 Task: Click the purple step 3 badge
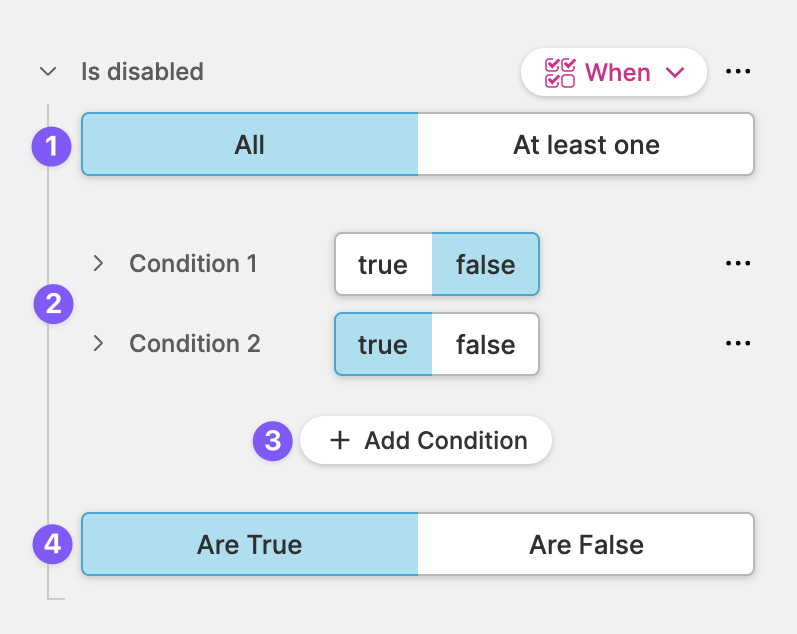pyautogui.click(x=272, y=441)
